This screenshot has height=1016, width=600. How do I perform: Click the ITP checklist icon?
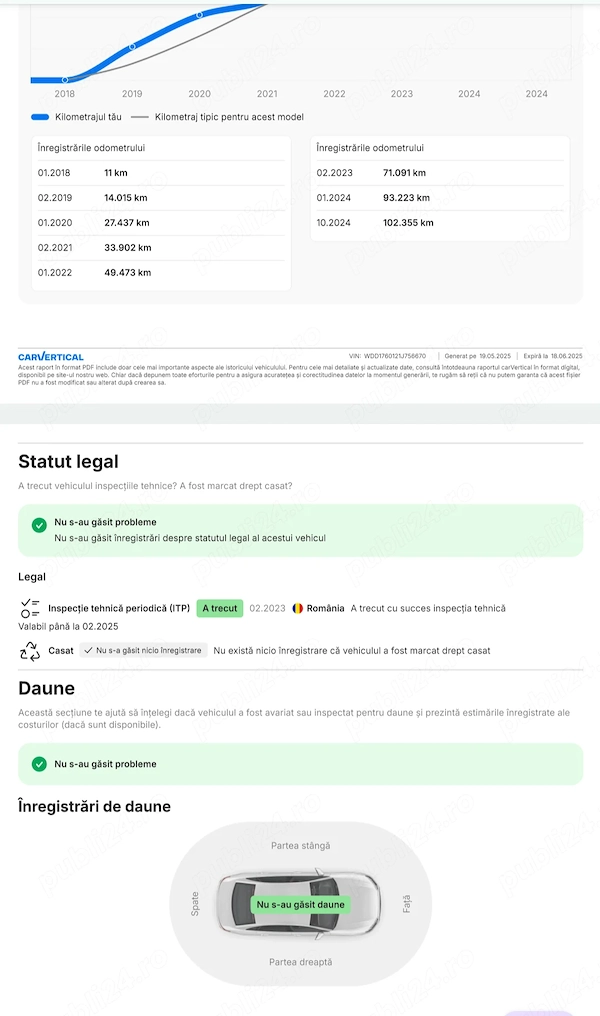click(30, 608)
